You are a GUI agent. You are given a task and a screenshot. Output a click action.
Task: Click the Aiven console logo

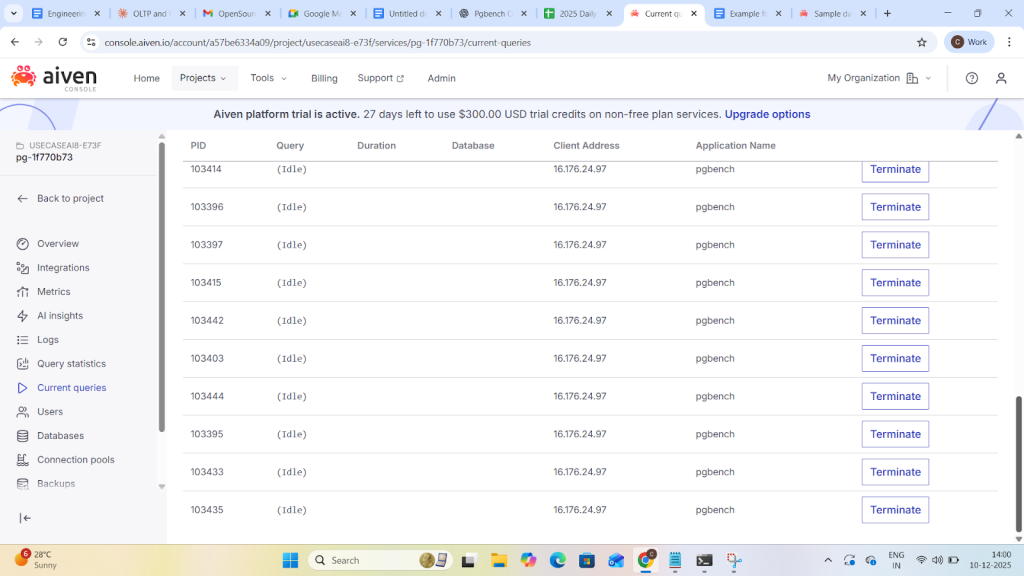(54, 77)
